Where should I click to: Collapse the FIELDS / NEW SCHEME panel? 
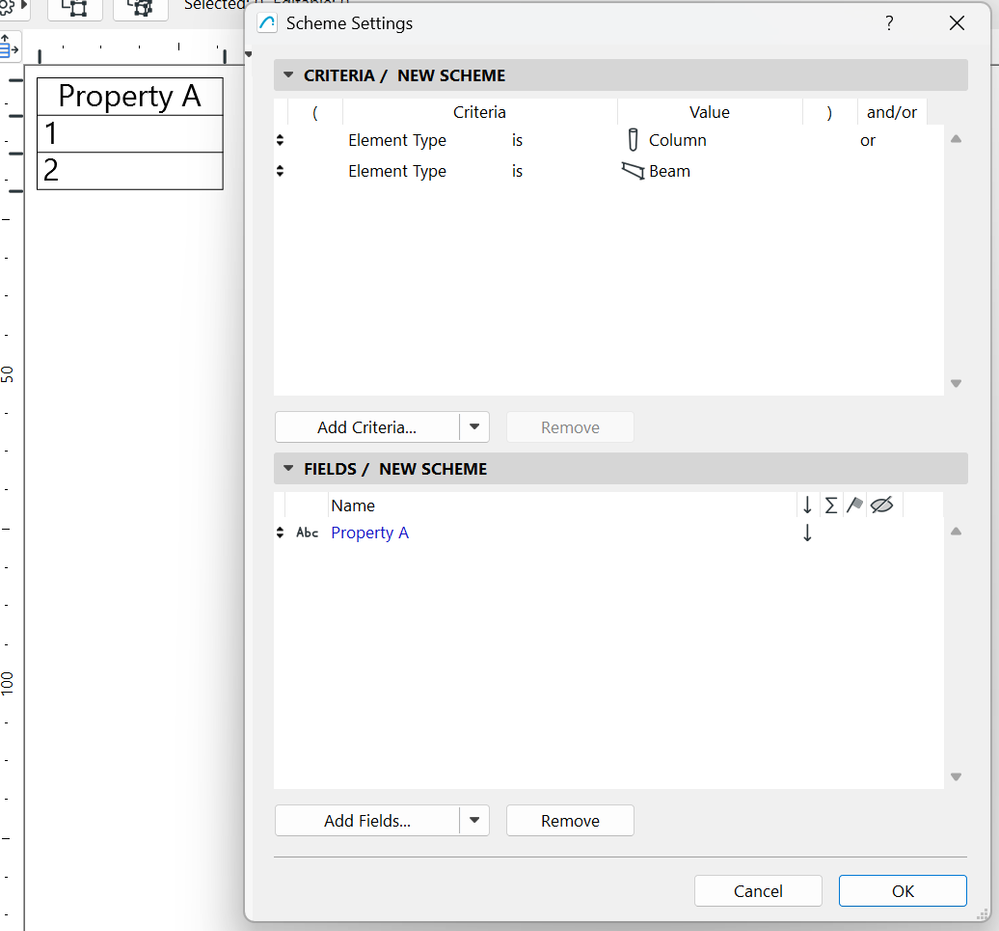click(x=289, y=468)
